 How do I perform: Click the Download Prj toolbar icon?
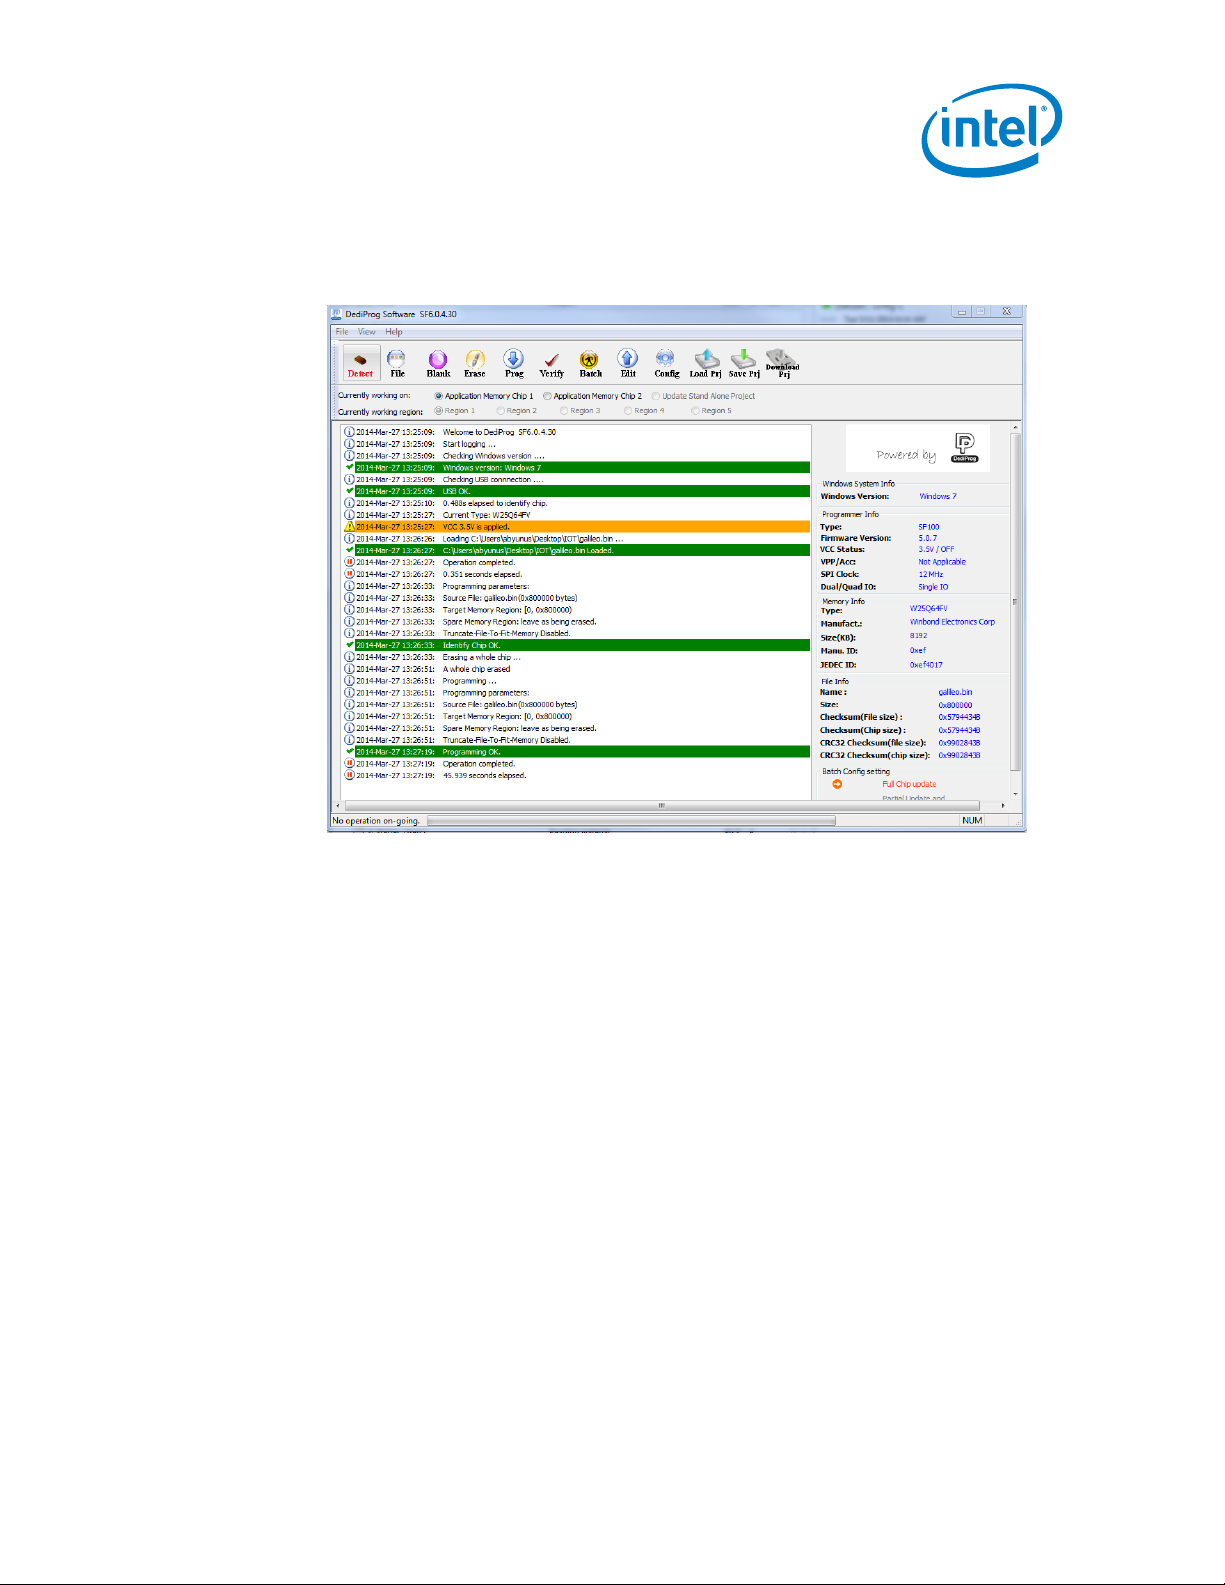click(782, 363)
